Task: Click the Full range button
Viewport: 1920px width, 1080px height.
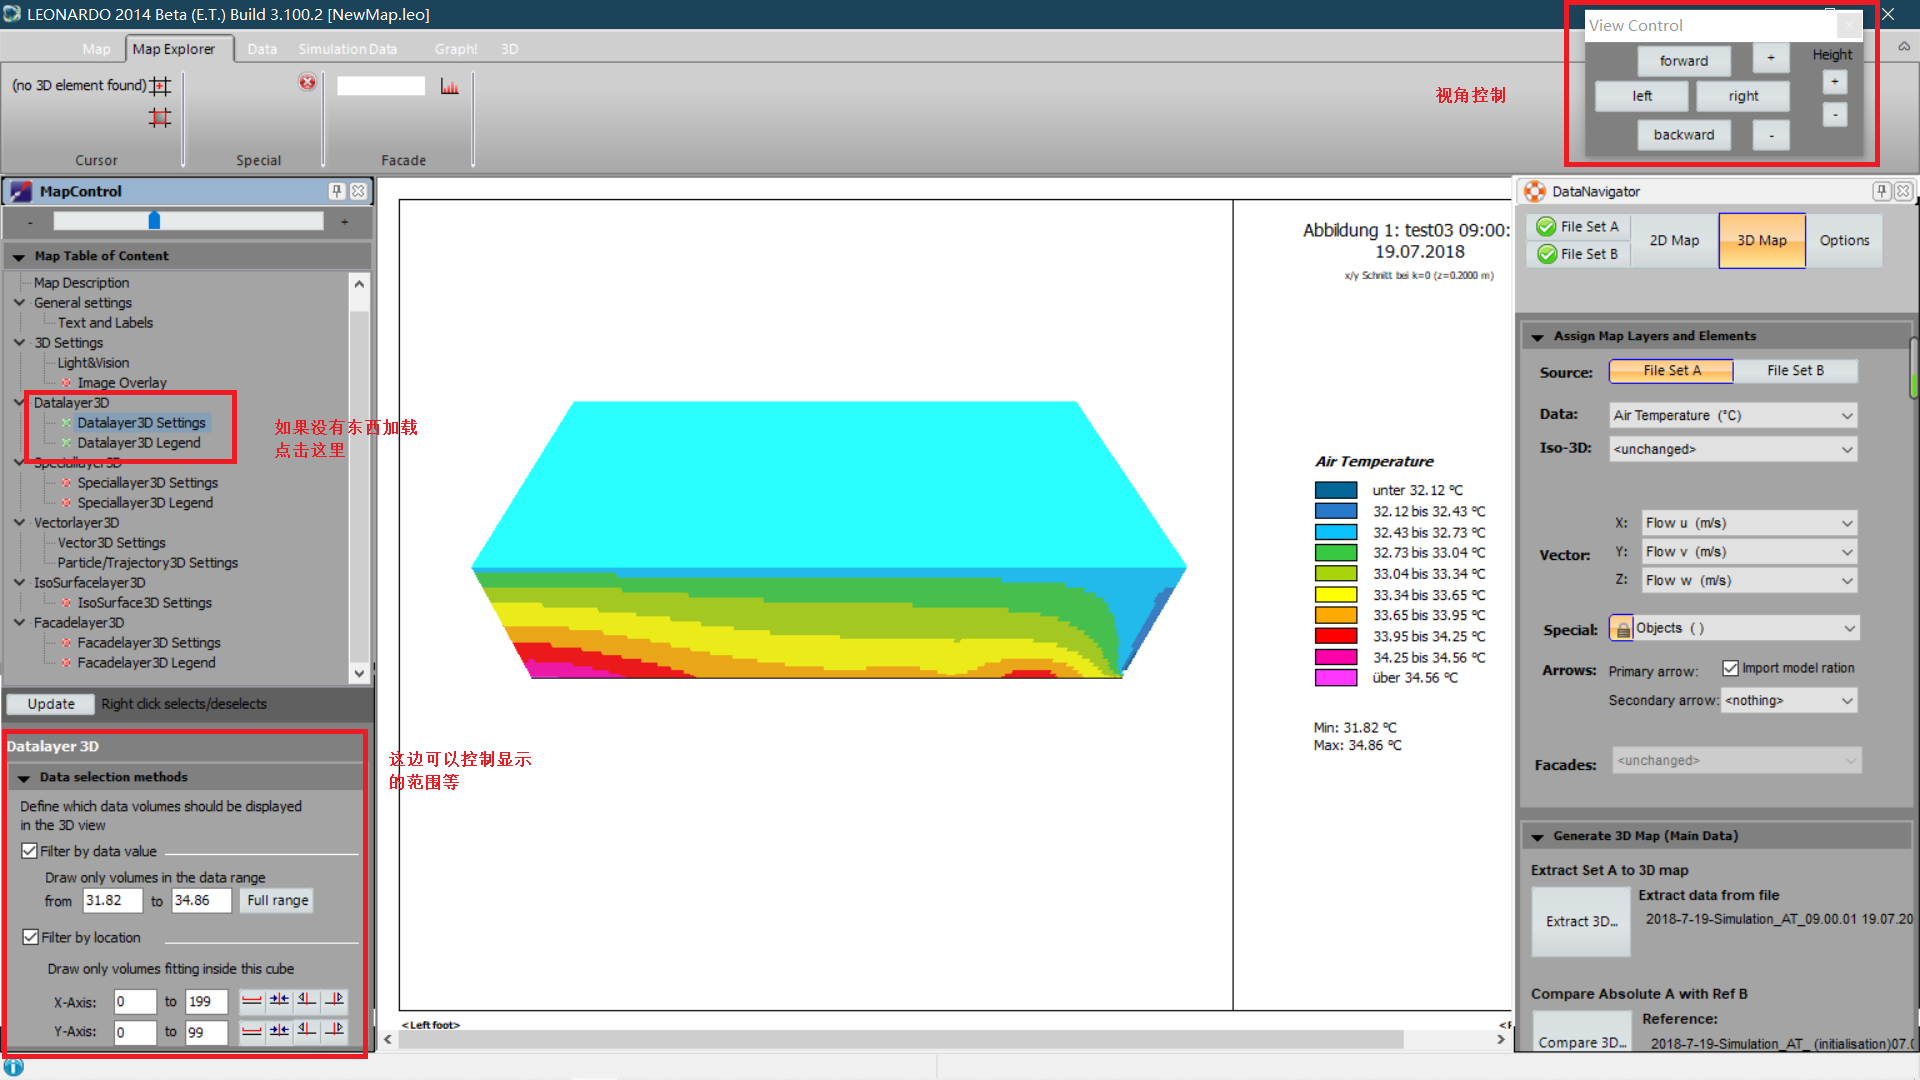Action: point(277,900)
